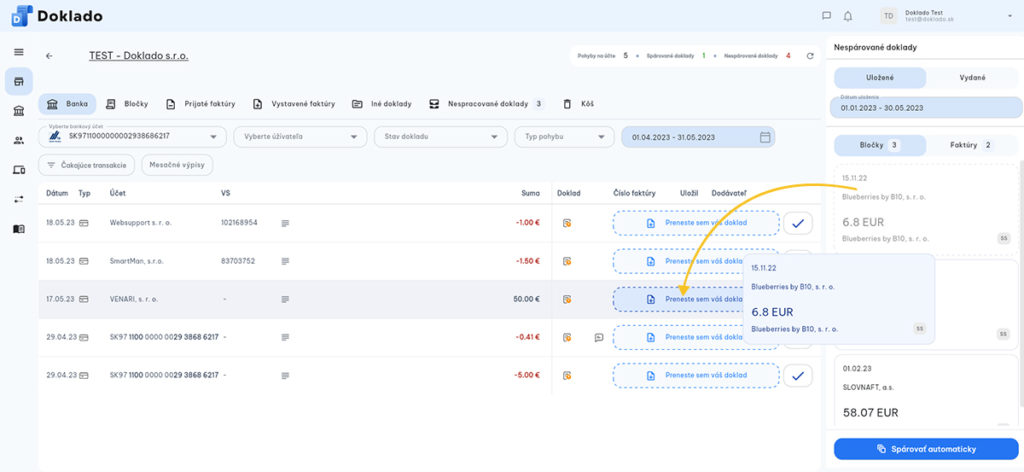Viewport: 1024px width, 472px height.
Task: Click the Účet column header
Action: click(118, 193)
